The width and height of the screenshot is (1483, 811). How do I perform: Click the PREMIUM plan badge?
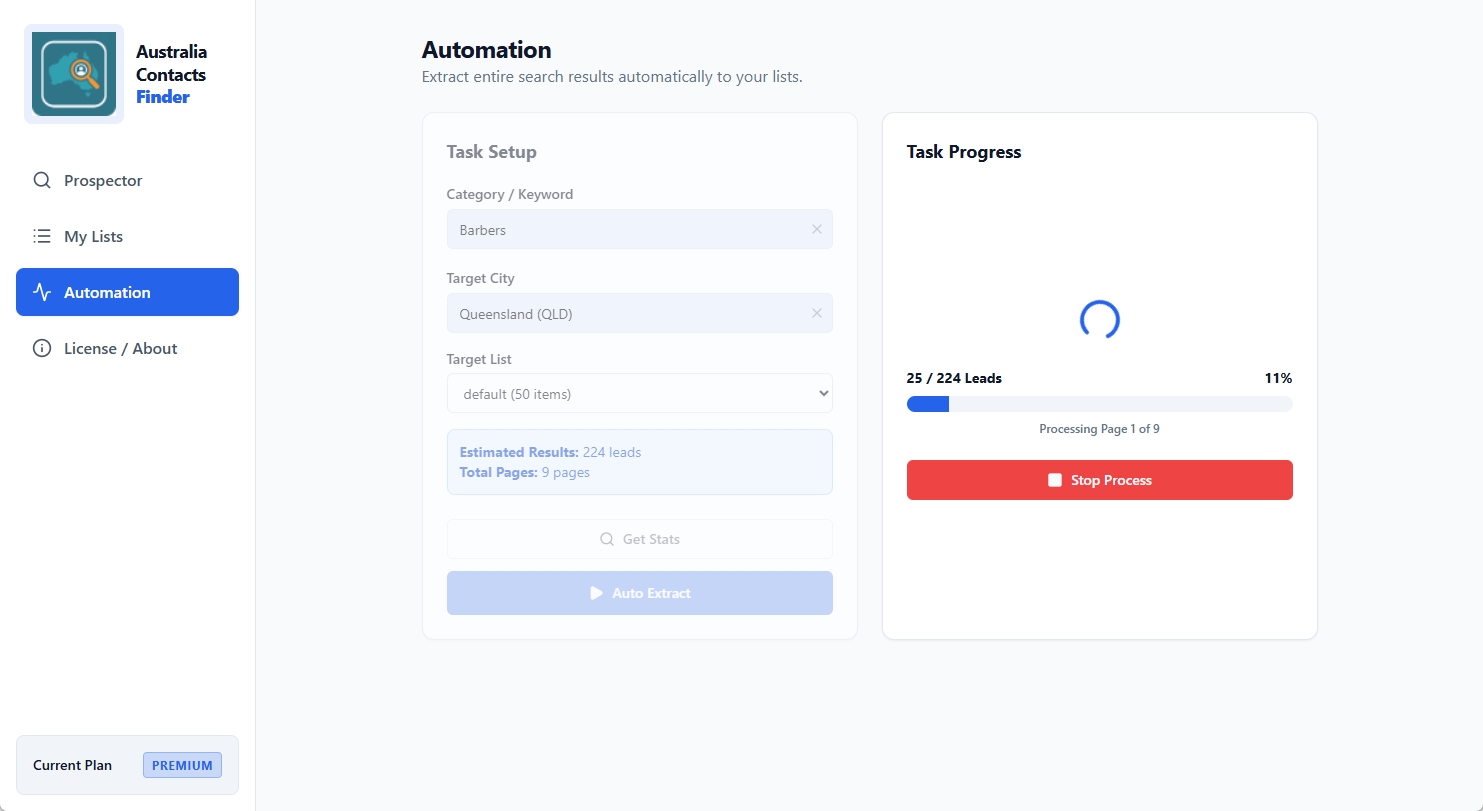tap(182, 764)
